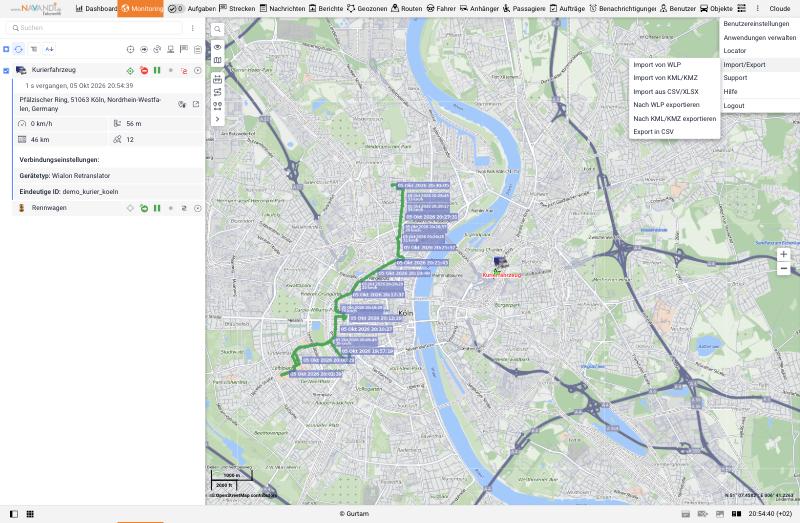This screenshot has width=800, height=523.
Task: Toggle watch-on-map column header icon
Action: 131,49
